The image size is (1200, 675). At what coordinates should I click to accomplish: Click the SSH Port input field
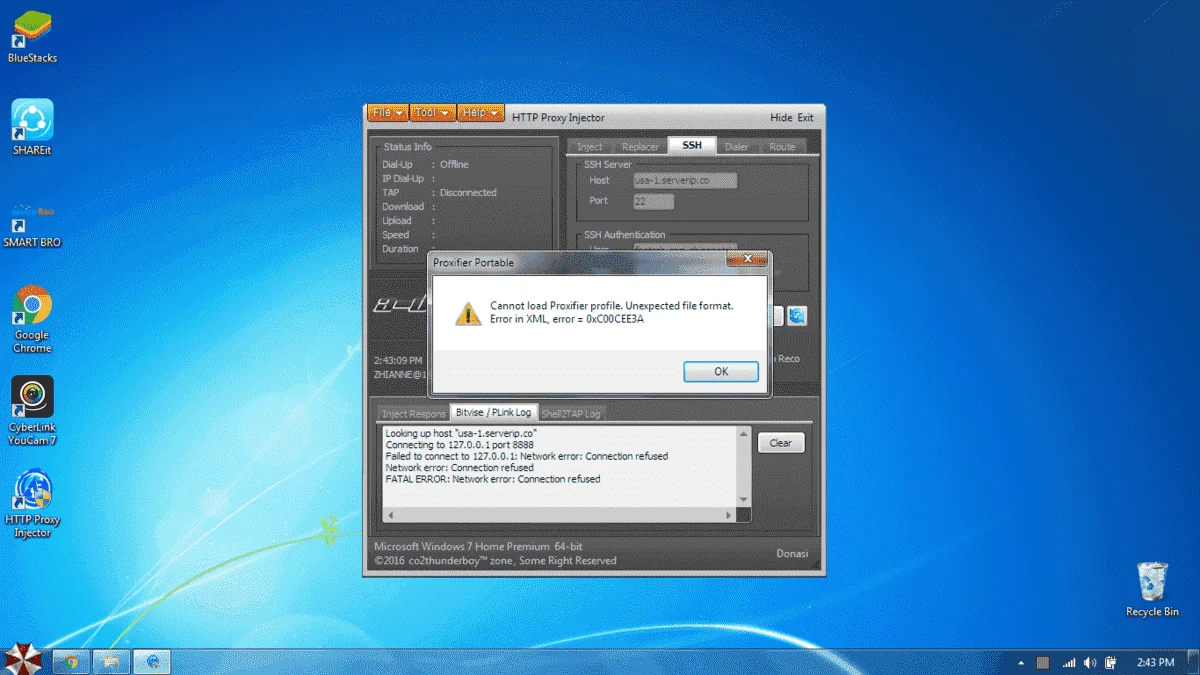654,201
